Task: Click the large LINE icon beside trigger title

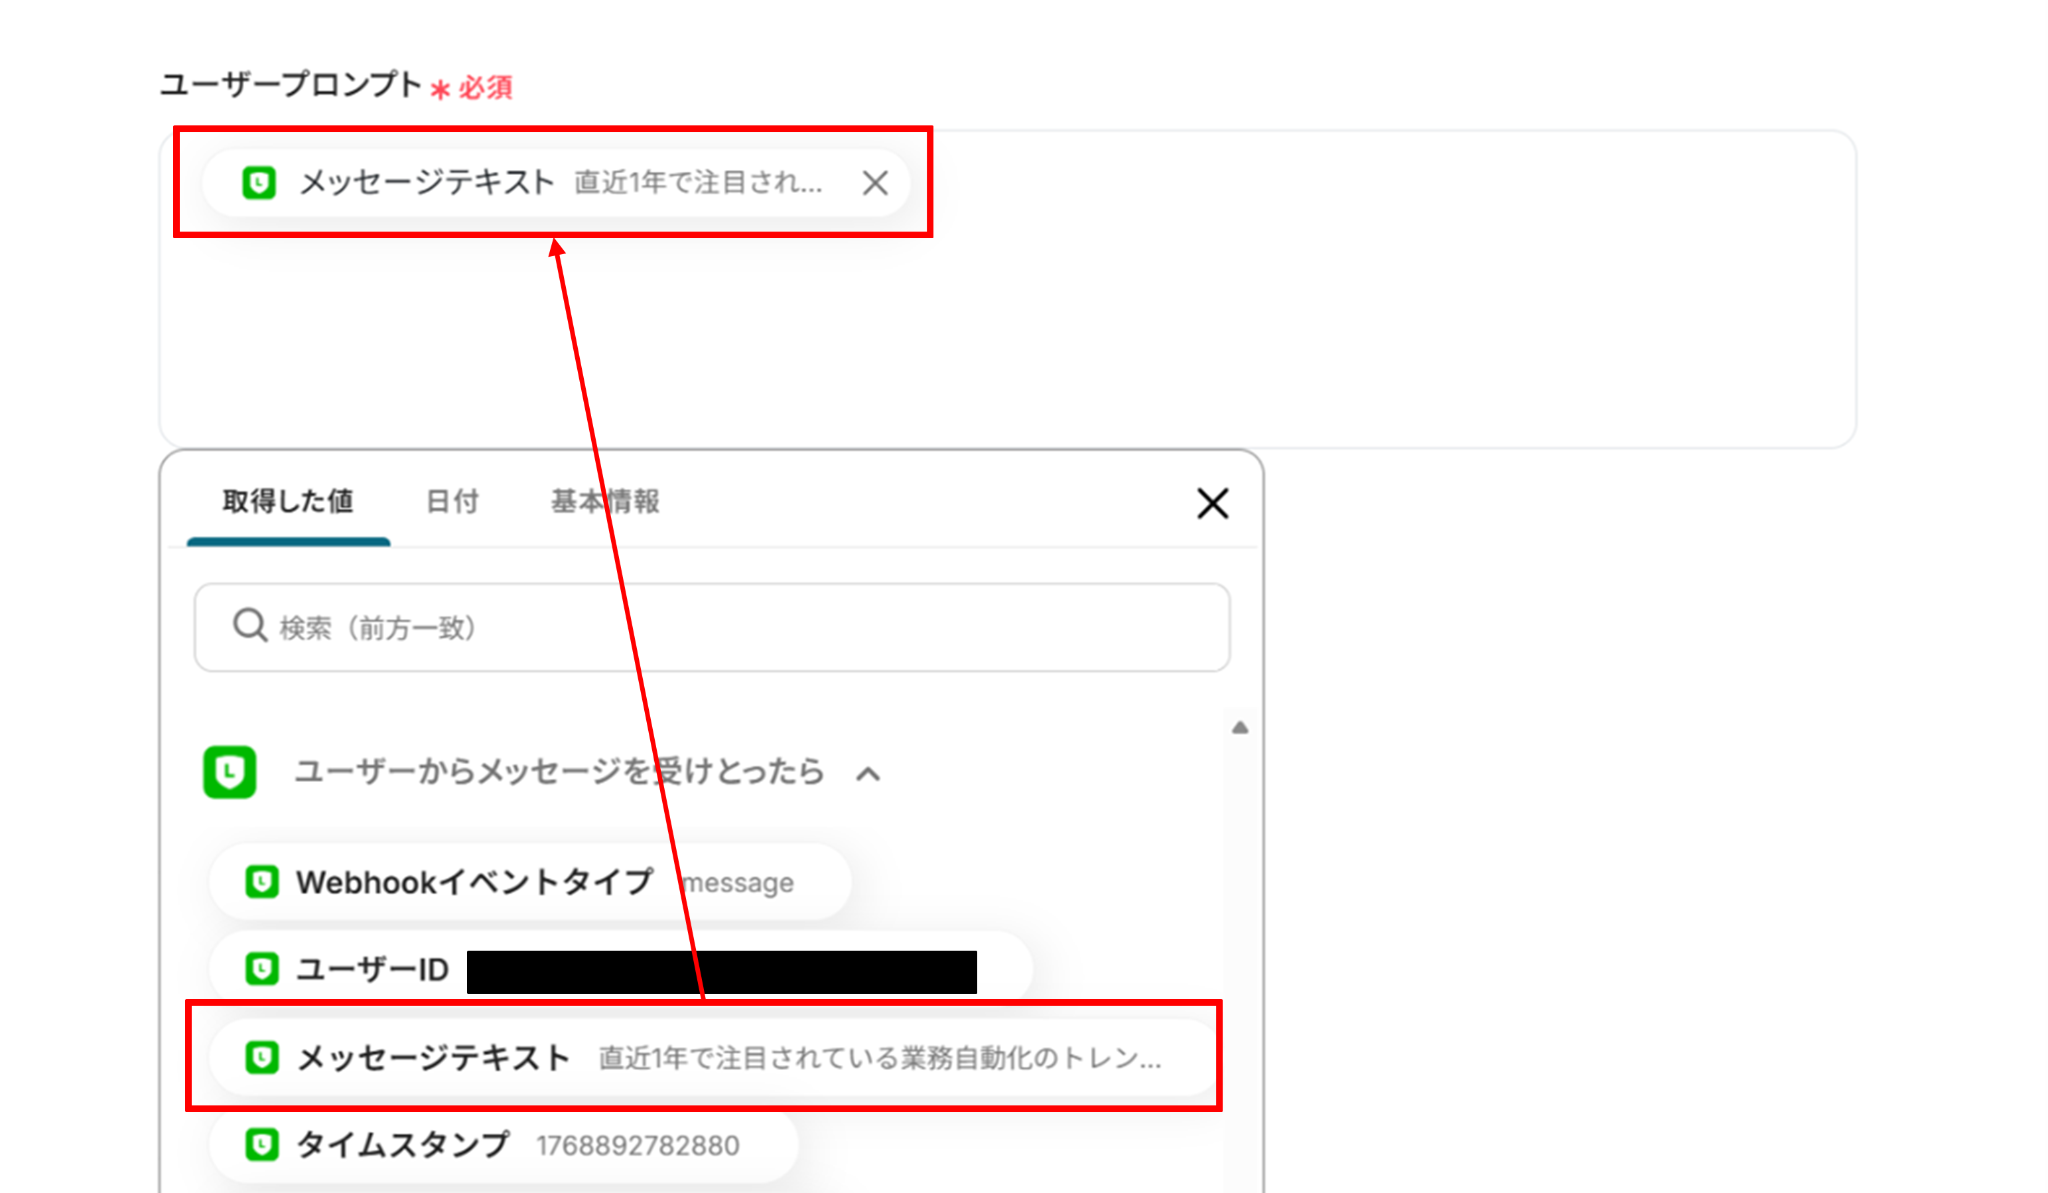Action: click(230, 772)
